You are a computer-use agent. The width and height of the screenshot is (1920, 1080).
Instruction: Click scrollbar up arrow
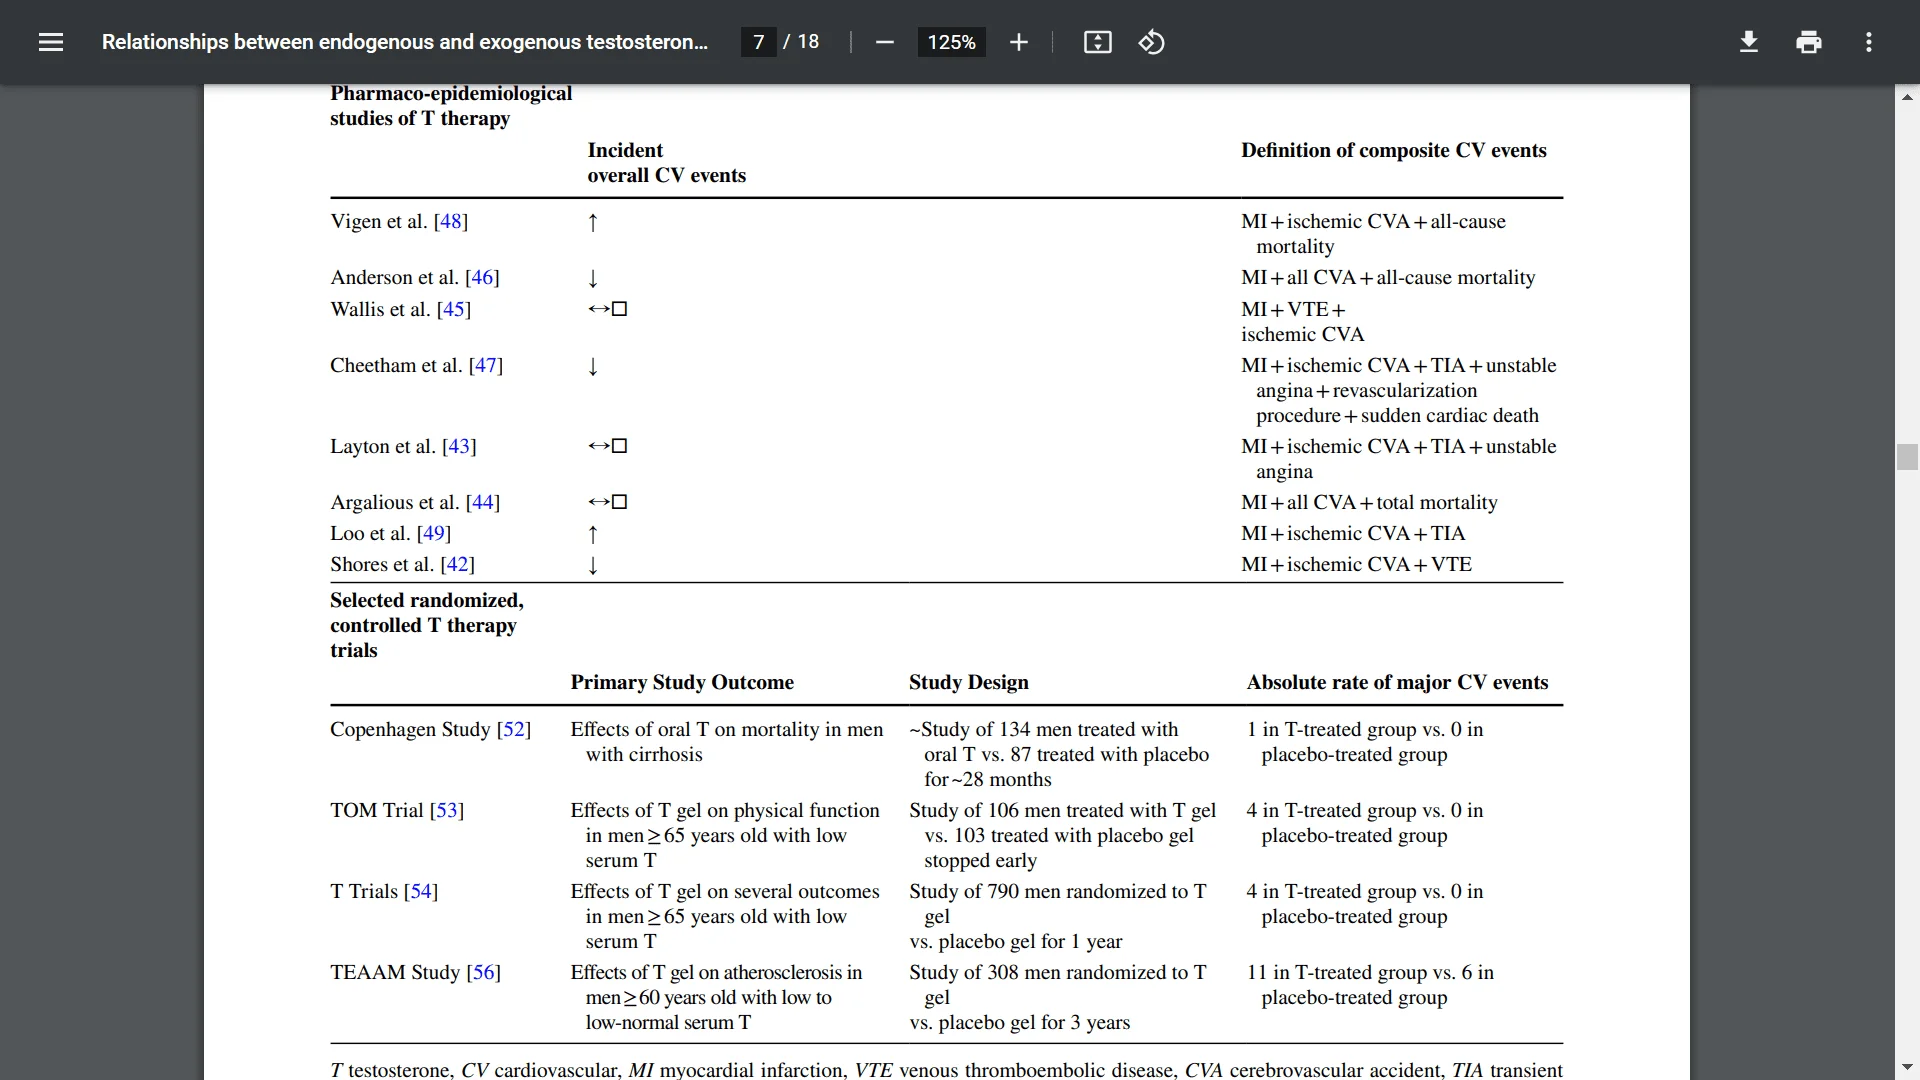click(x=1907, y=97)
